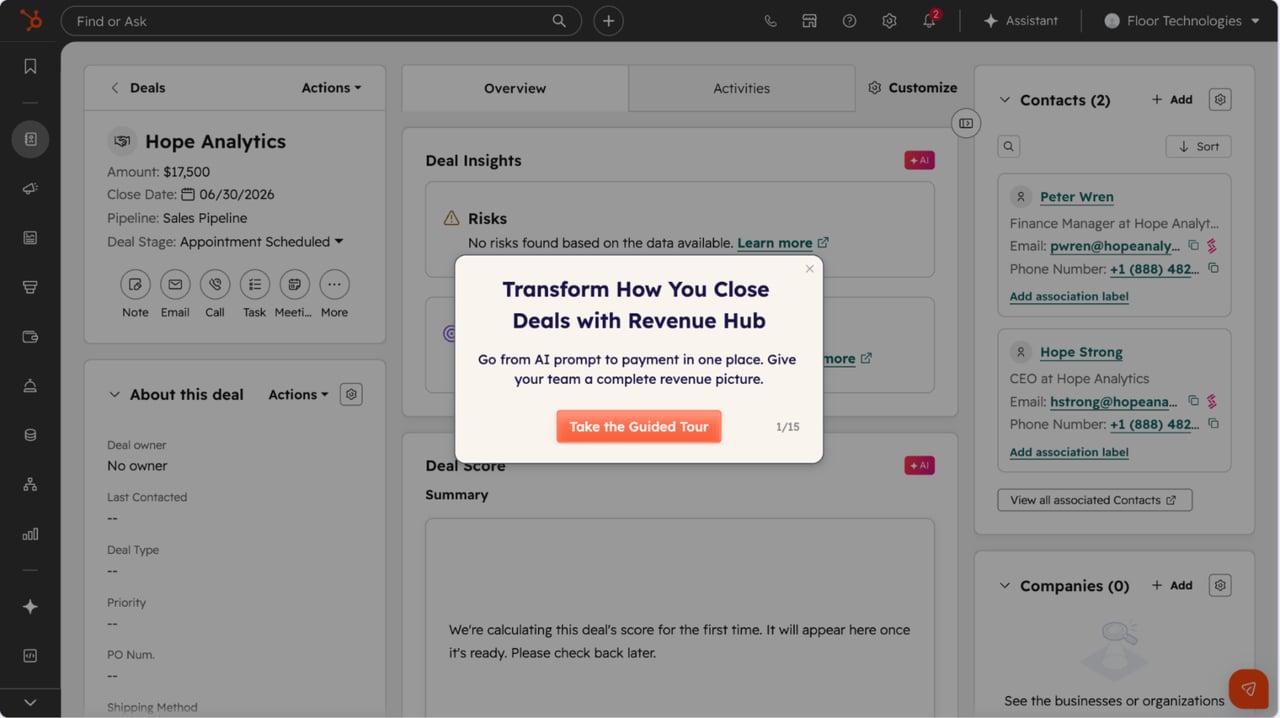Image resolution: width=1280 pixels, height=718 pixels.
Task: Open About this deal Actions dropdown
Action: [x=298, y=395]
